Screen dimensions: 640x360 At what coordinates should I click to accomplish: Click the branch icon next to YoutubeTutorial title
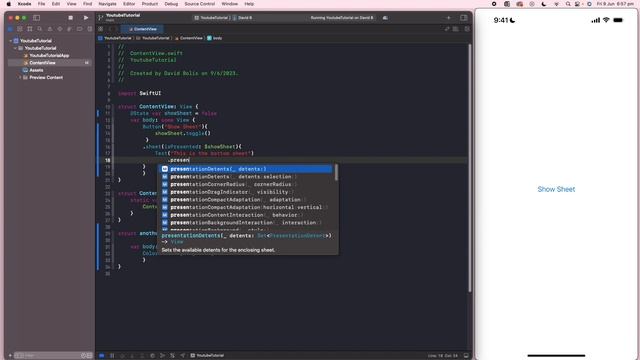tap(100, 17)
